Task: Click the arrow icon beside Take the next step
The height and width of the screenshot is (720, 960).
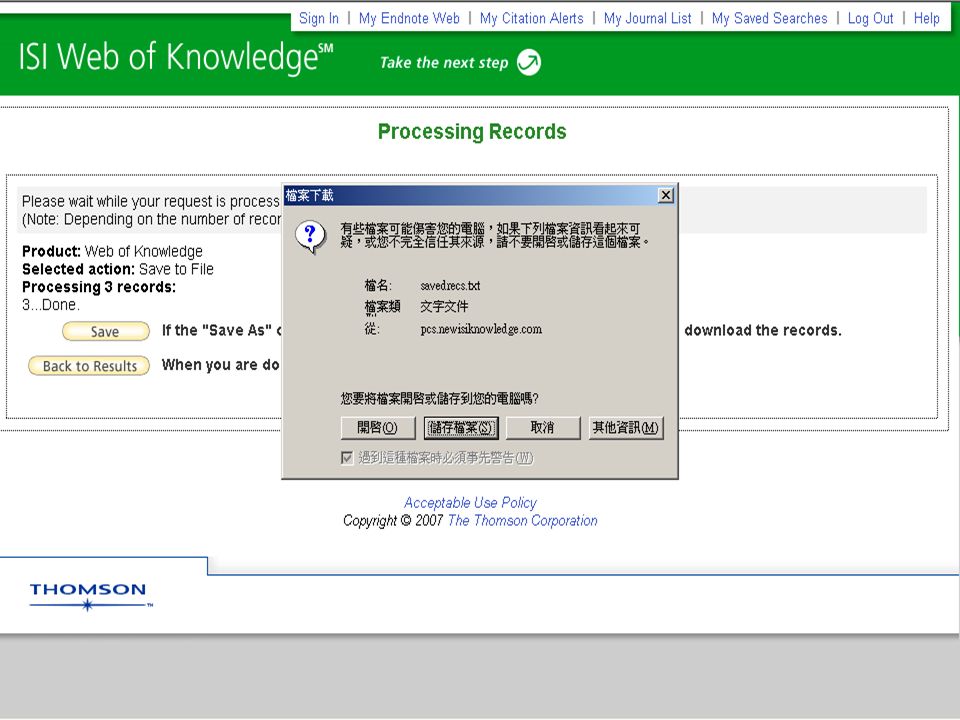Action: click(529, 62)
